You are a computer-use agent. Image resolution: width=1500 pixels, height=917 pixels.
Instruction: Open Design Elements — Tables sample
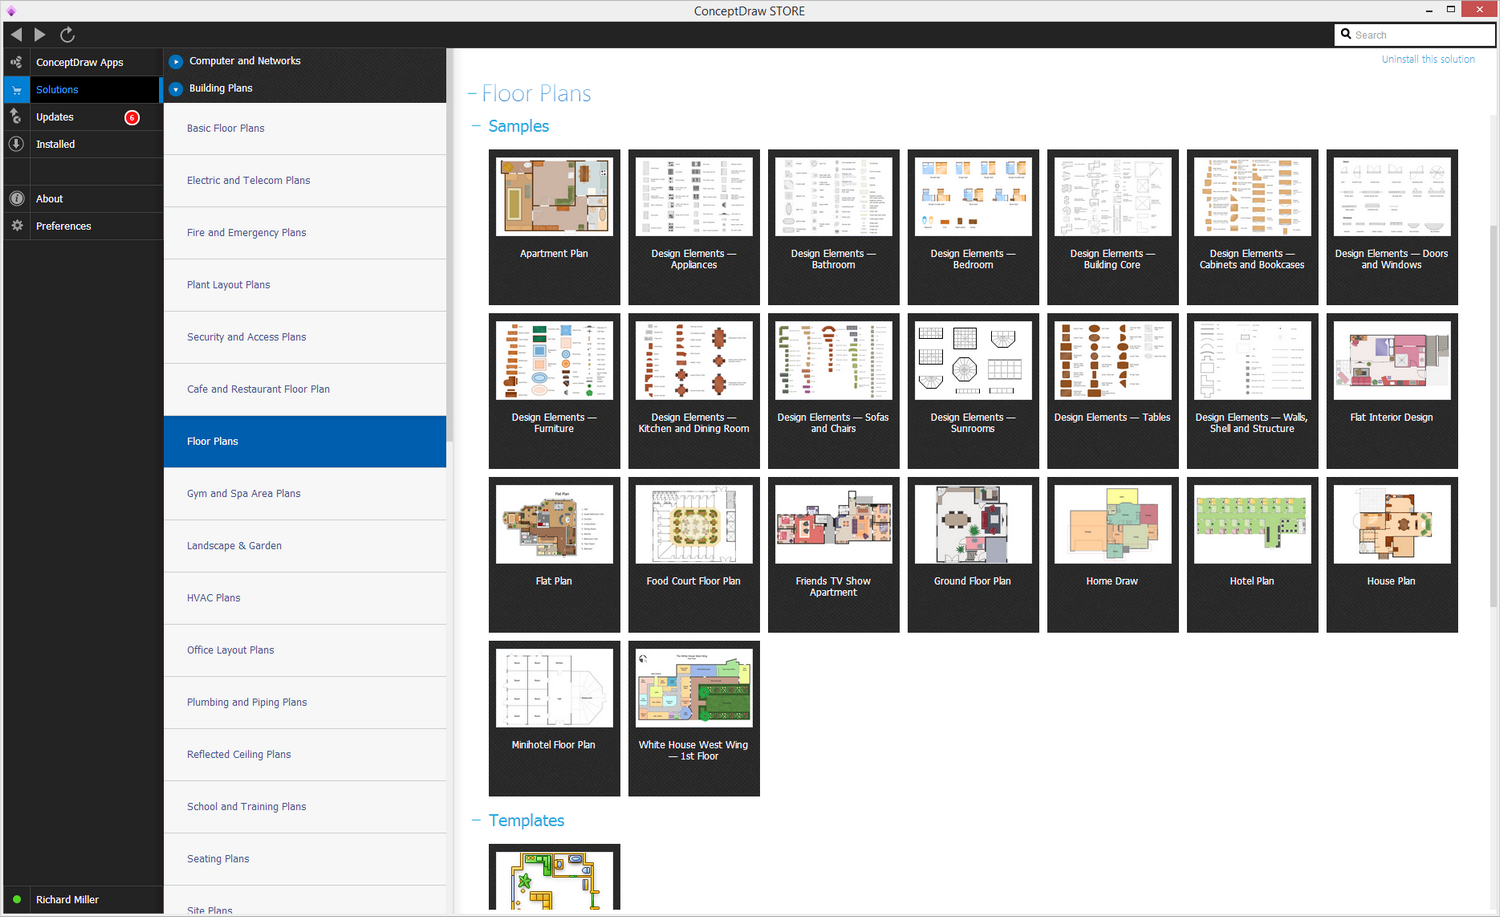1112,391
